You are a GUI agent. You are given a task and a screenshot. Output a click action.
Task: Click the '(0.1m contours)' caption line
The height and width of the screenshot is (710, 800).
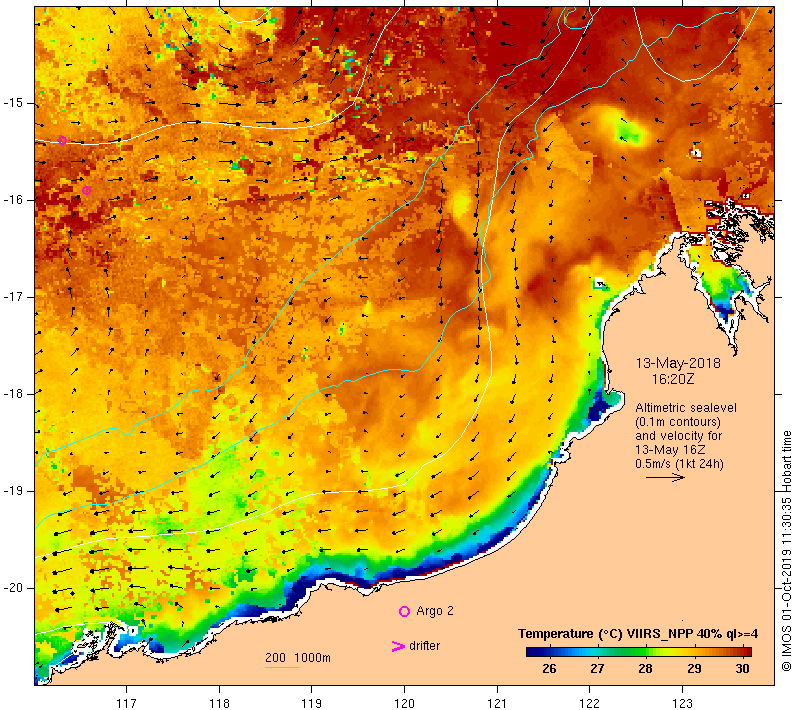point(678,422)
